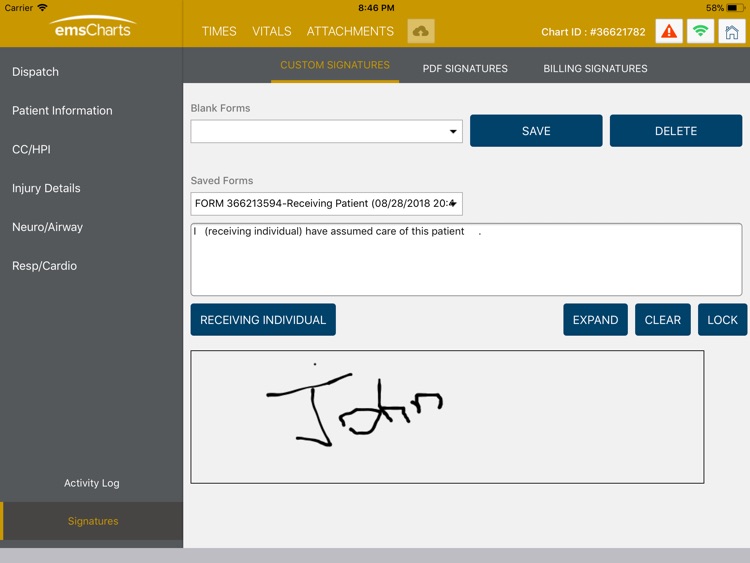Open the ATTACHMENTS menu

pyautogui.click(x=350, y=32)
